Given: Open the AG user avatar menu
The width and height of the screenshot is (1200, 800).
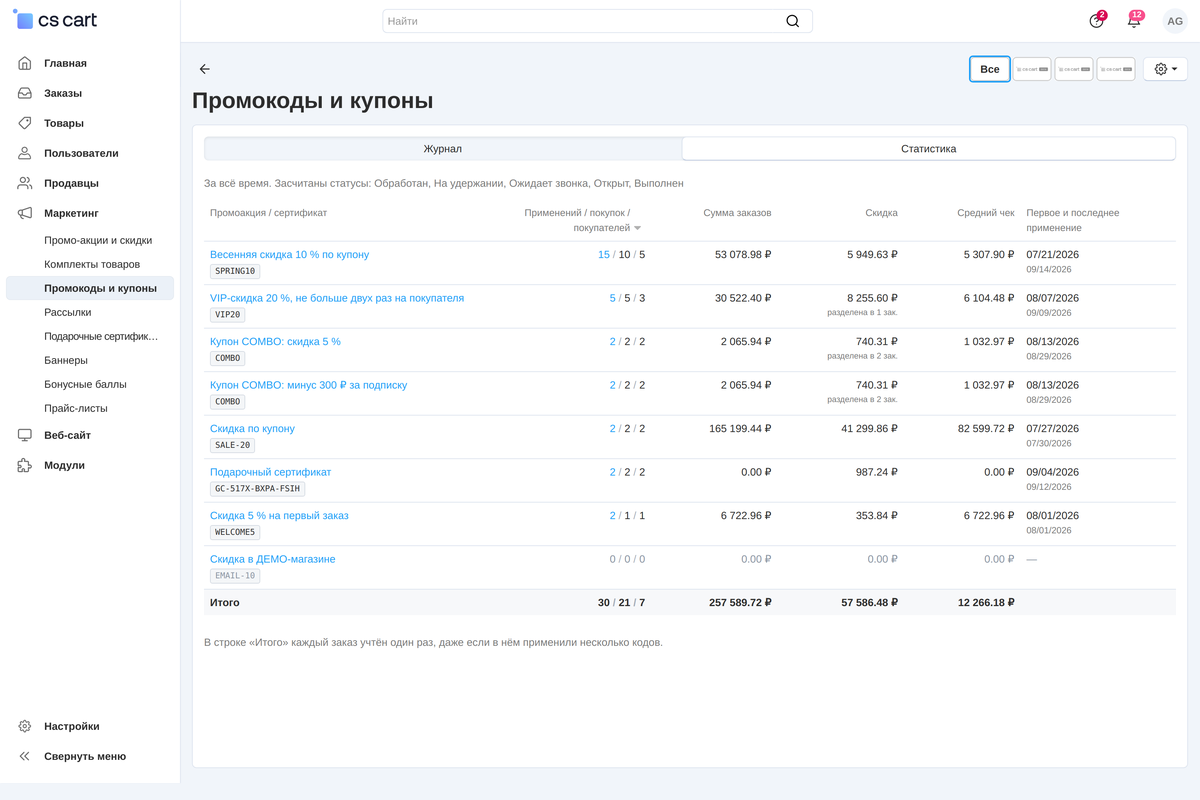Looking at the screenshot, I should 1175,21.
